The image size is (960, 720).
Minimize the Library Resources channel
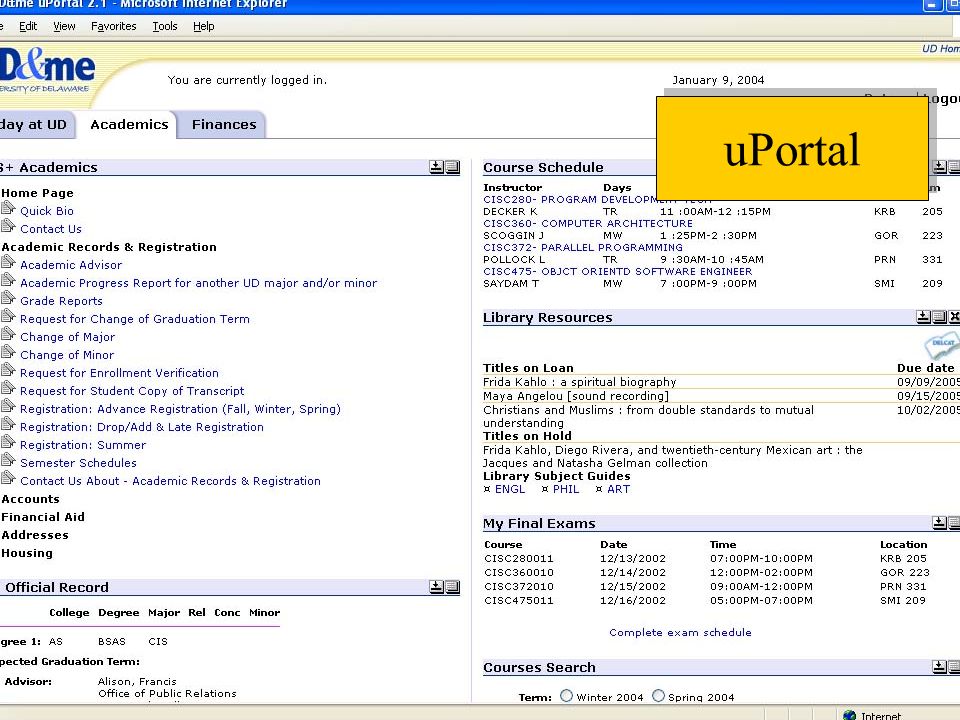point(923,317)
